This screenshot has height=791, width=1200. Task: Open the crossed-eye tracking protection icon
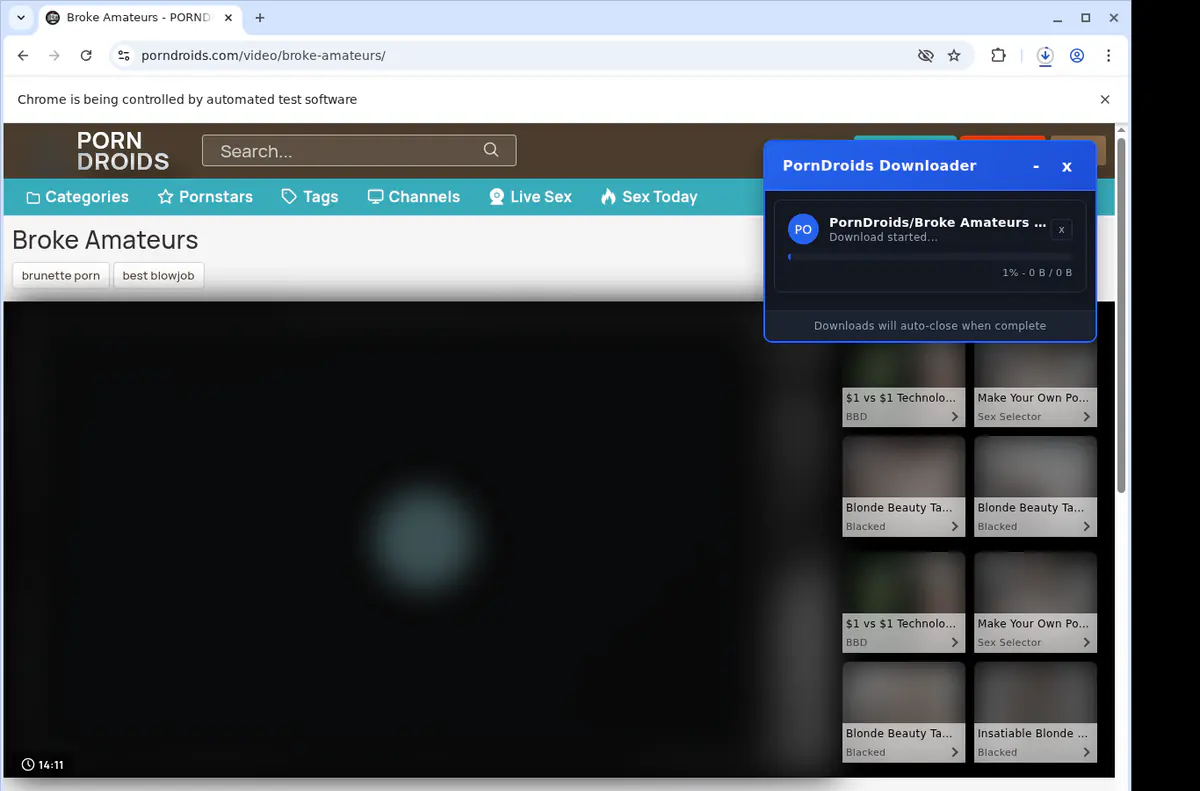[x=926, y=56]
